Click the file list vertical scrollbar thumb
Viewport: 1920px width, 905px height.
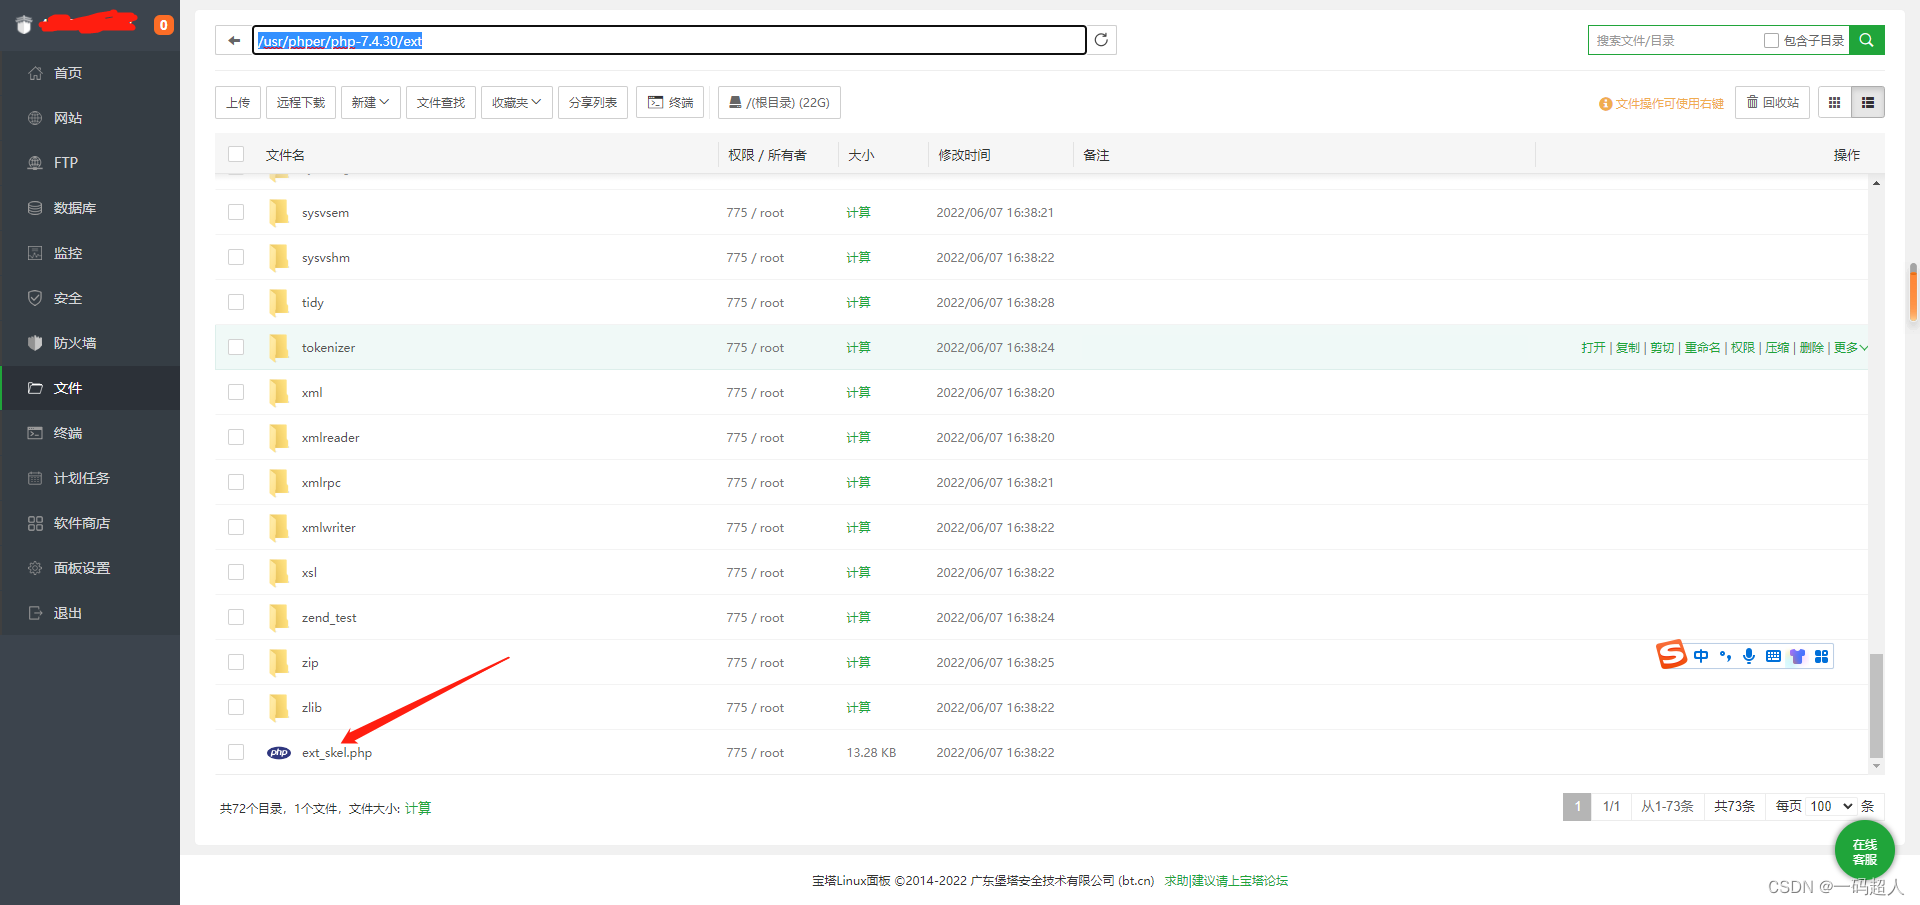click(x=1876, y=706)
